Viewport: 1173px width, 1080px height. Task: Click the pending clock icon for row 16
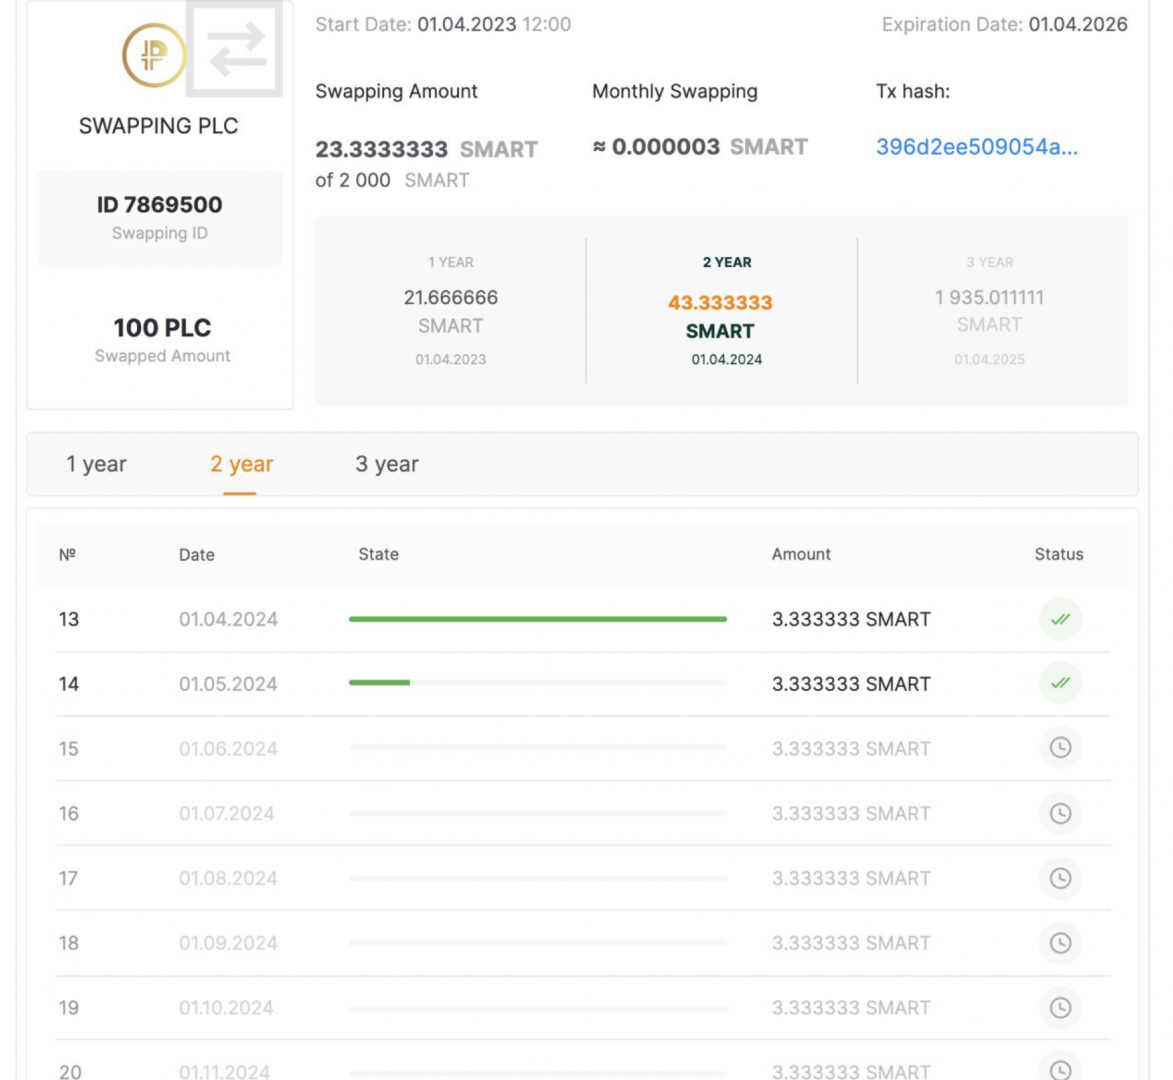tap(1060, 813)
